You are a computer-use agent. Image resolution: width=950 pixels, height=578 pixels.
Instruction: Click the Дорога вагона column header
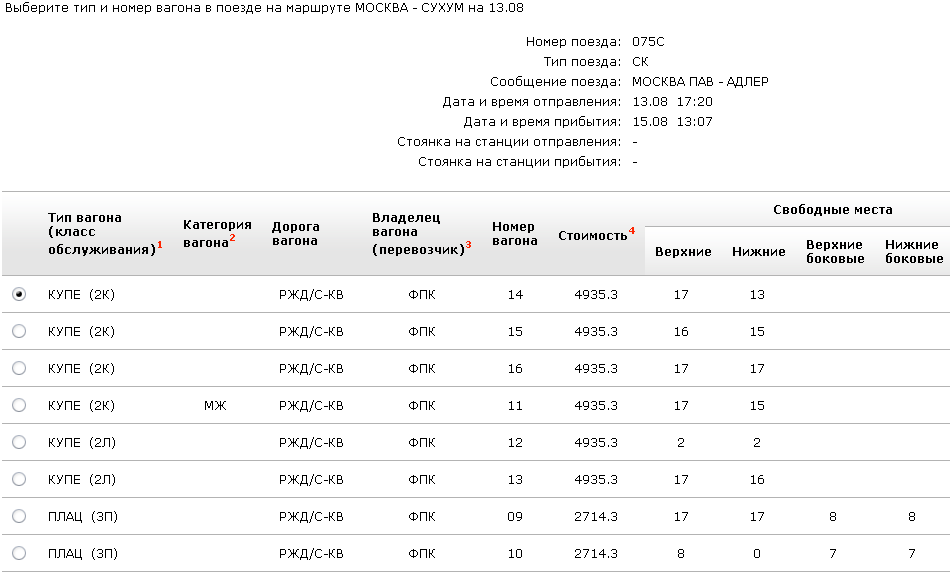coord(295,233)
